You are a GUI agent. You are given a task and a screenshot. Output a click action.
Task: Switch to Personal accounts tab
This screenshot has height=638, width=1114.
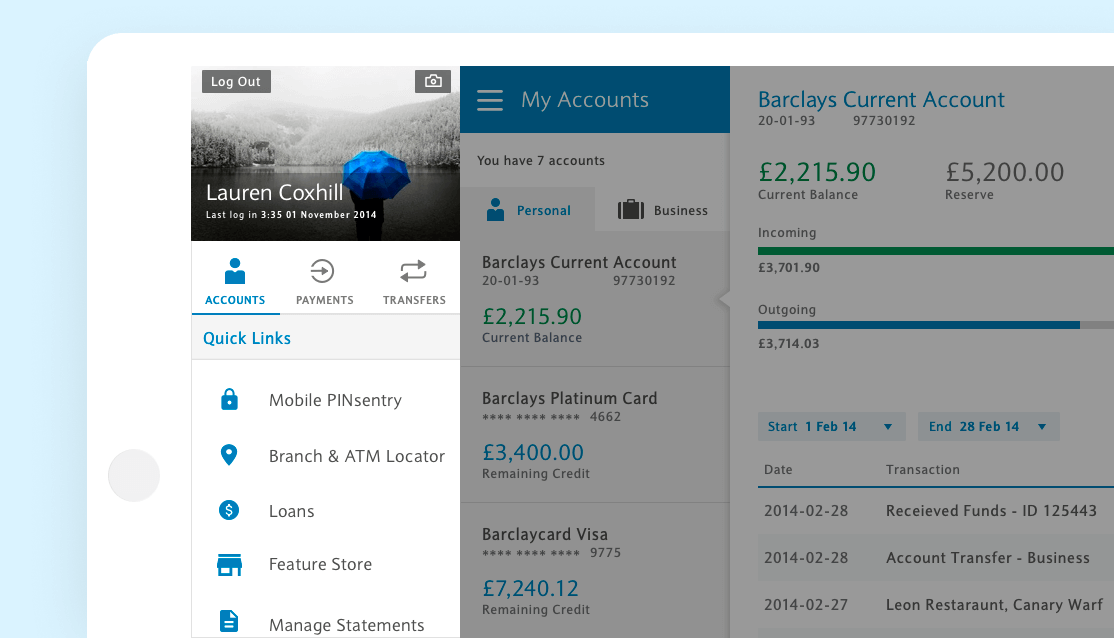pos(528,210)
